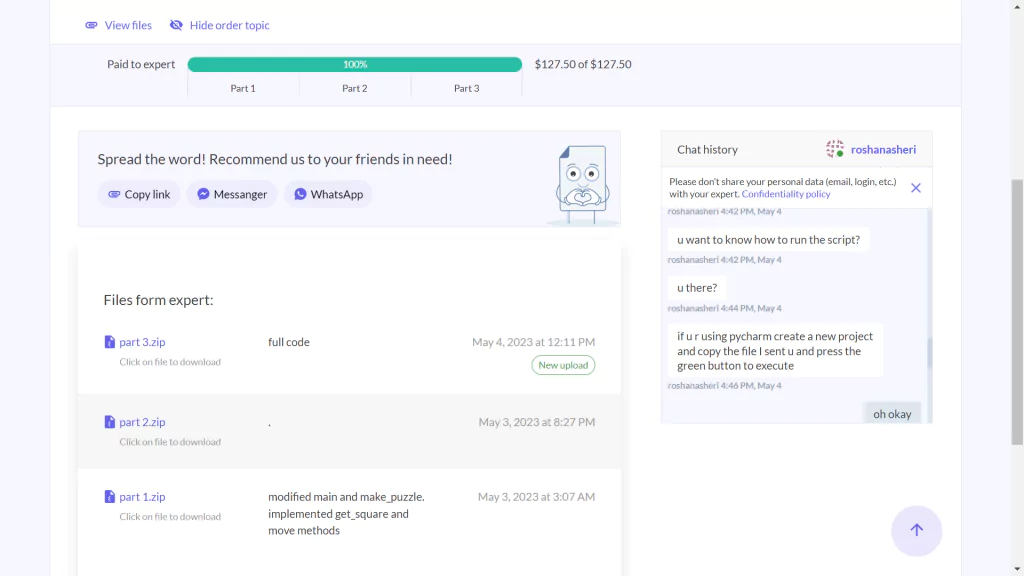Select Part 1 payment segment

[x=243, y=88]
